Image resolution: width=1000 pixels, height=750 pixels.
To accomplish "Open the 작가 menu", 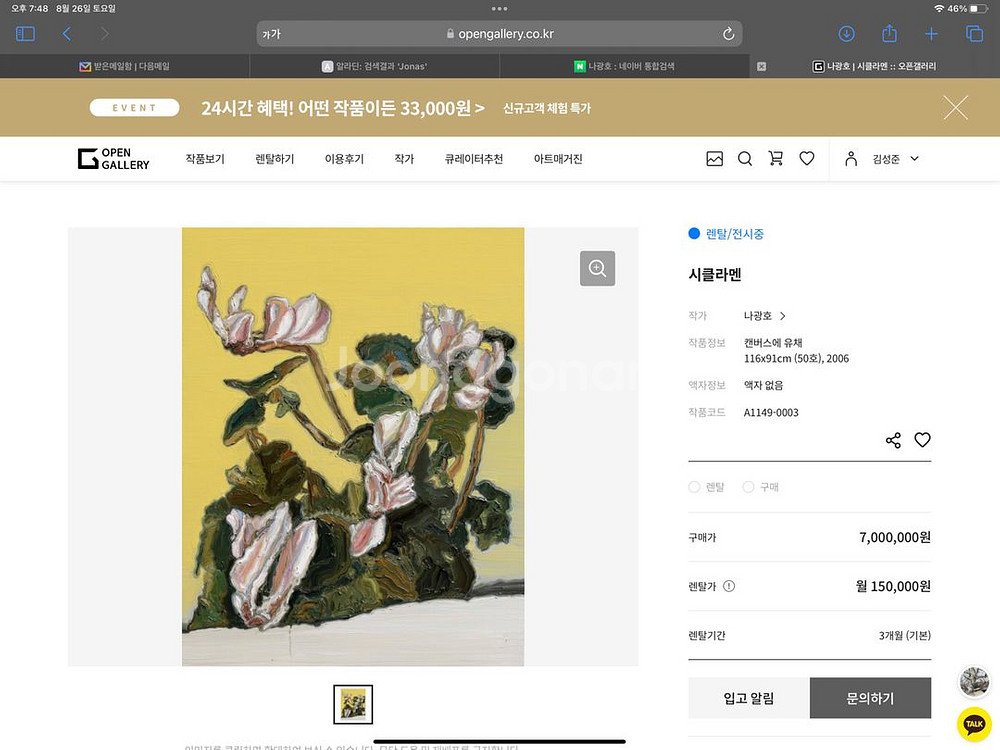I will 404,159.
